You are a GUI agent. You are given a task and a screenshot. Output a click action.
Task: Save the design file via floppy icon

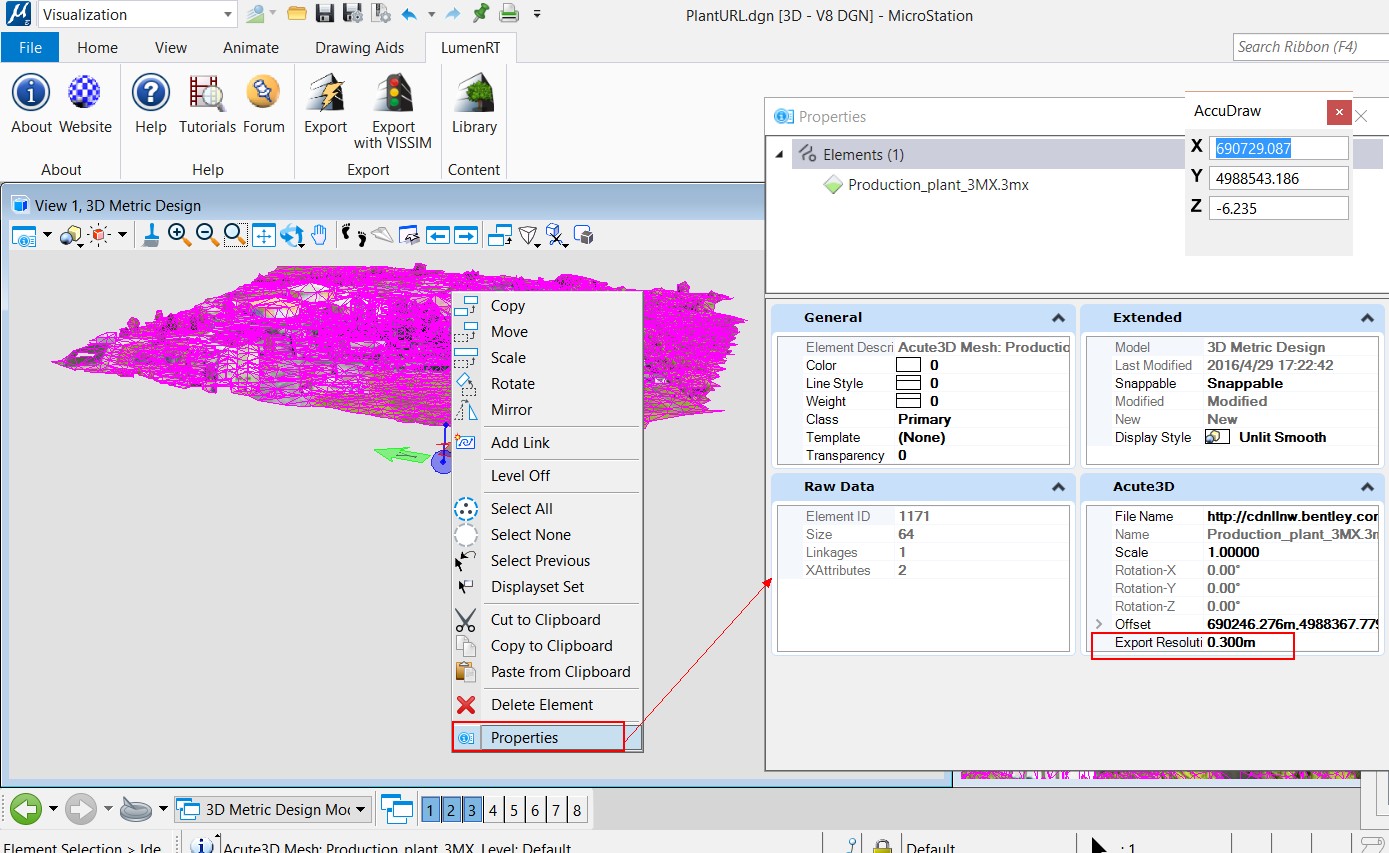[325, 14]
